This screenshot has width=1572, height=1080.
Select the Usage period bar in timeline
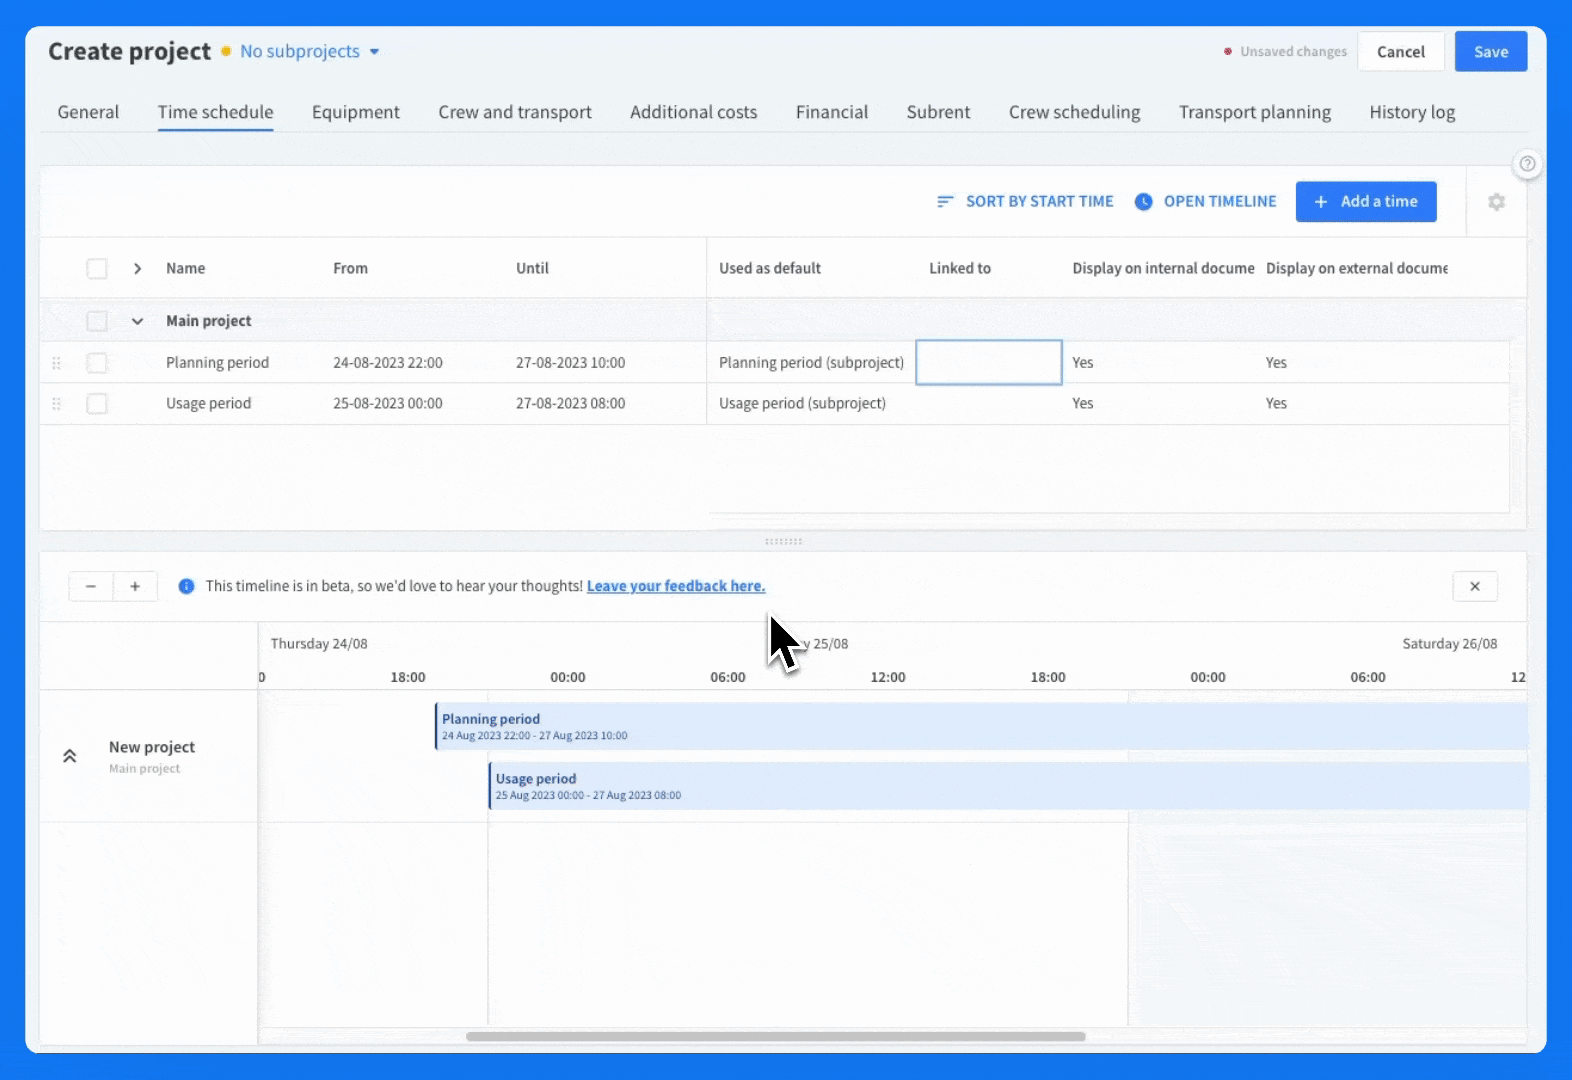1008,786
